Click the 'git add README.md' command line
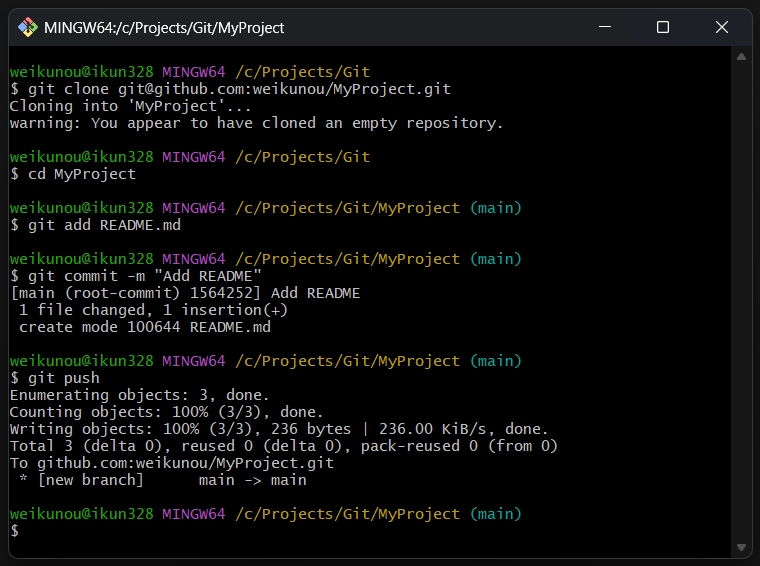Image resolution: width=760 pixels, height=566 pixels. [95, 225]
